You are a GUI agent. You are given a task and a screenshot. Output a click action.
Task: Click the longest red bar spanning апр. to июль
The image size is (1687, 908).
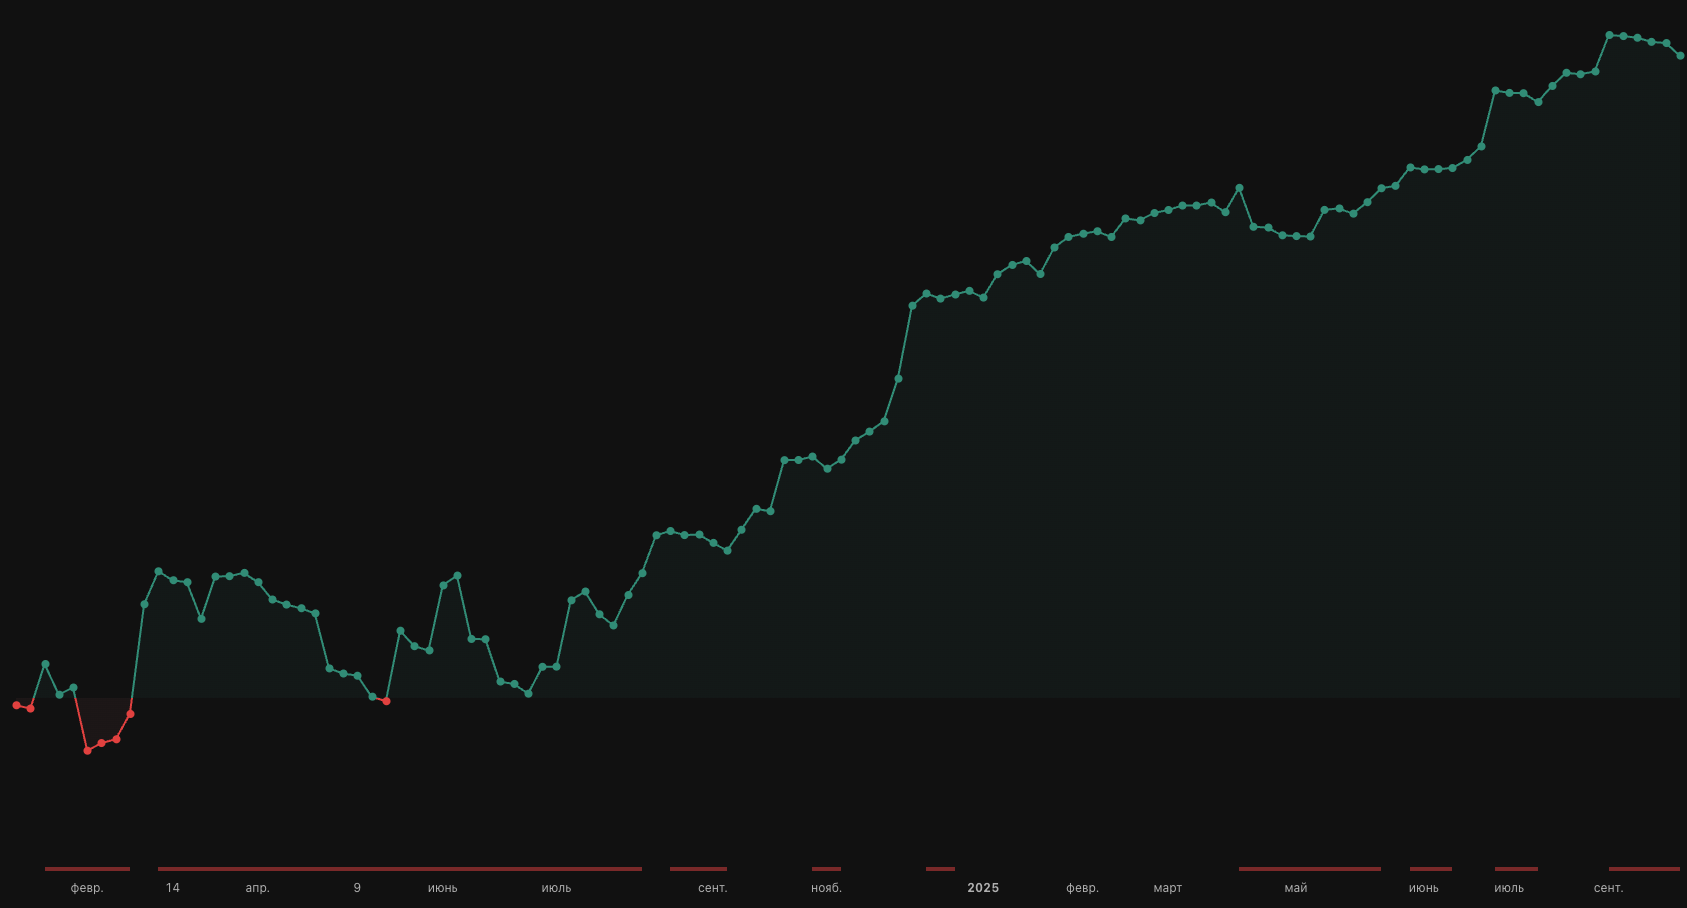coord(400,869)
